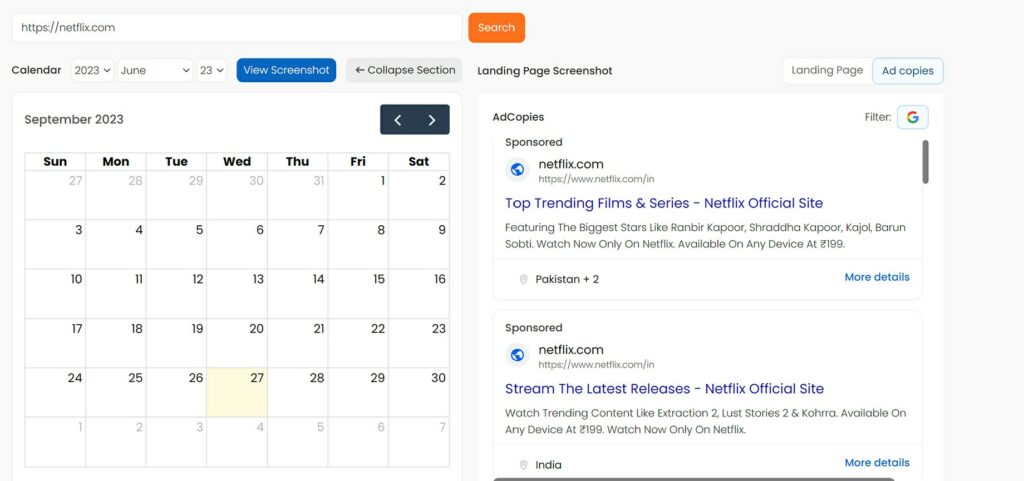Go to previous month with left chevron
Screen dimensions: 1024x481
(x=398, y=119)
